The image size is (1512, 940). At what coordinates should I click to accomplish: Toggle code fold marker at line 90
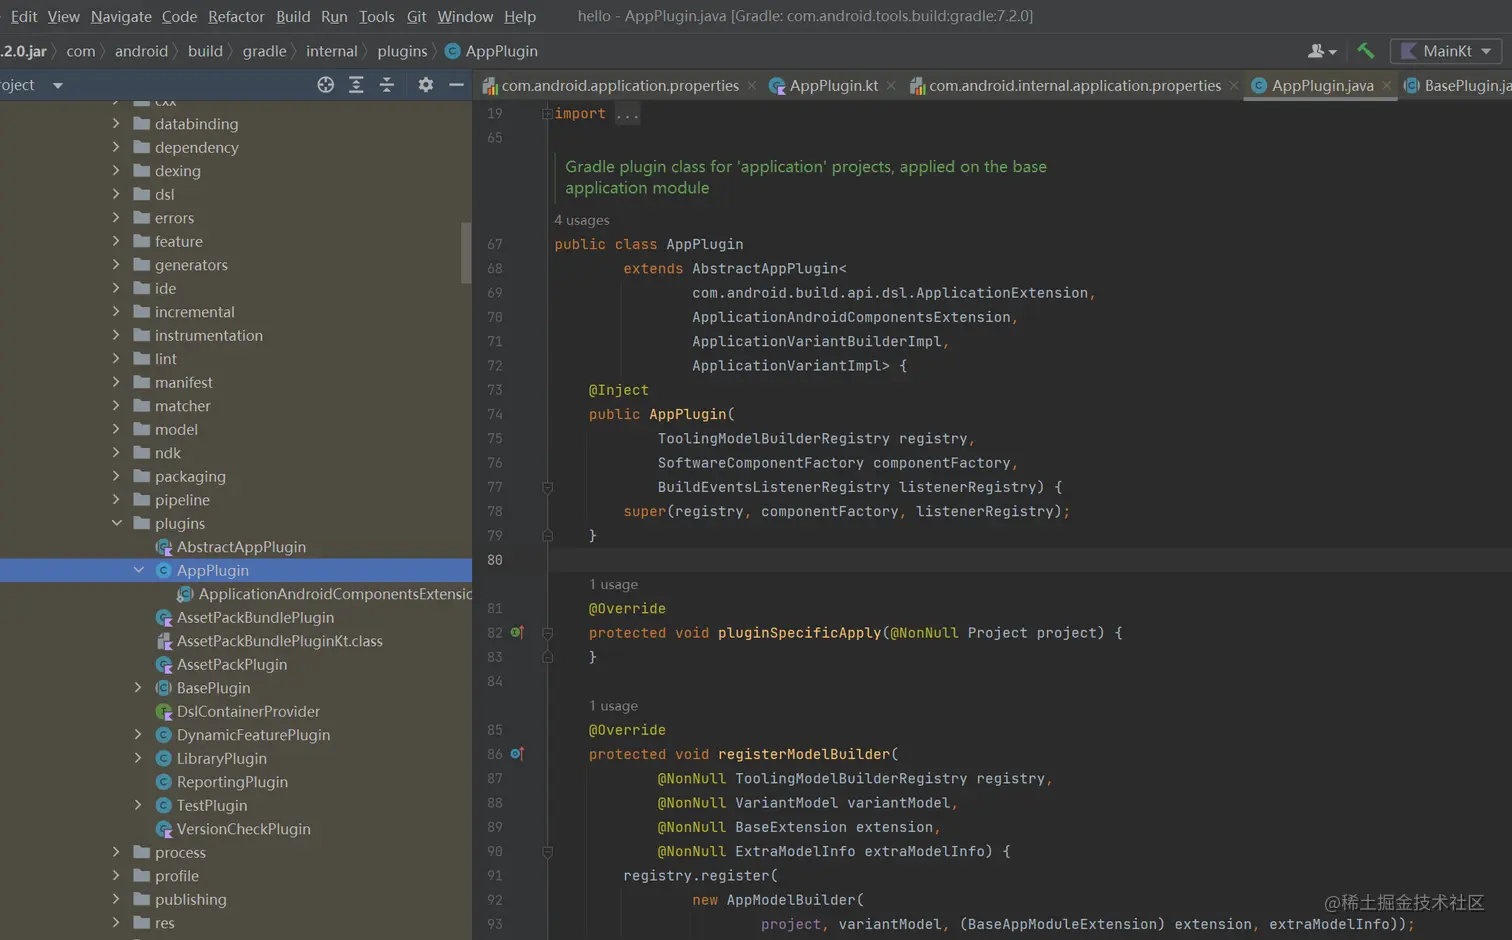[547, 852]
